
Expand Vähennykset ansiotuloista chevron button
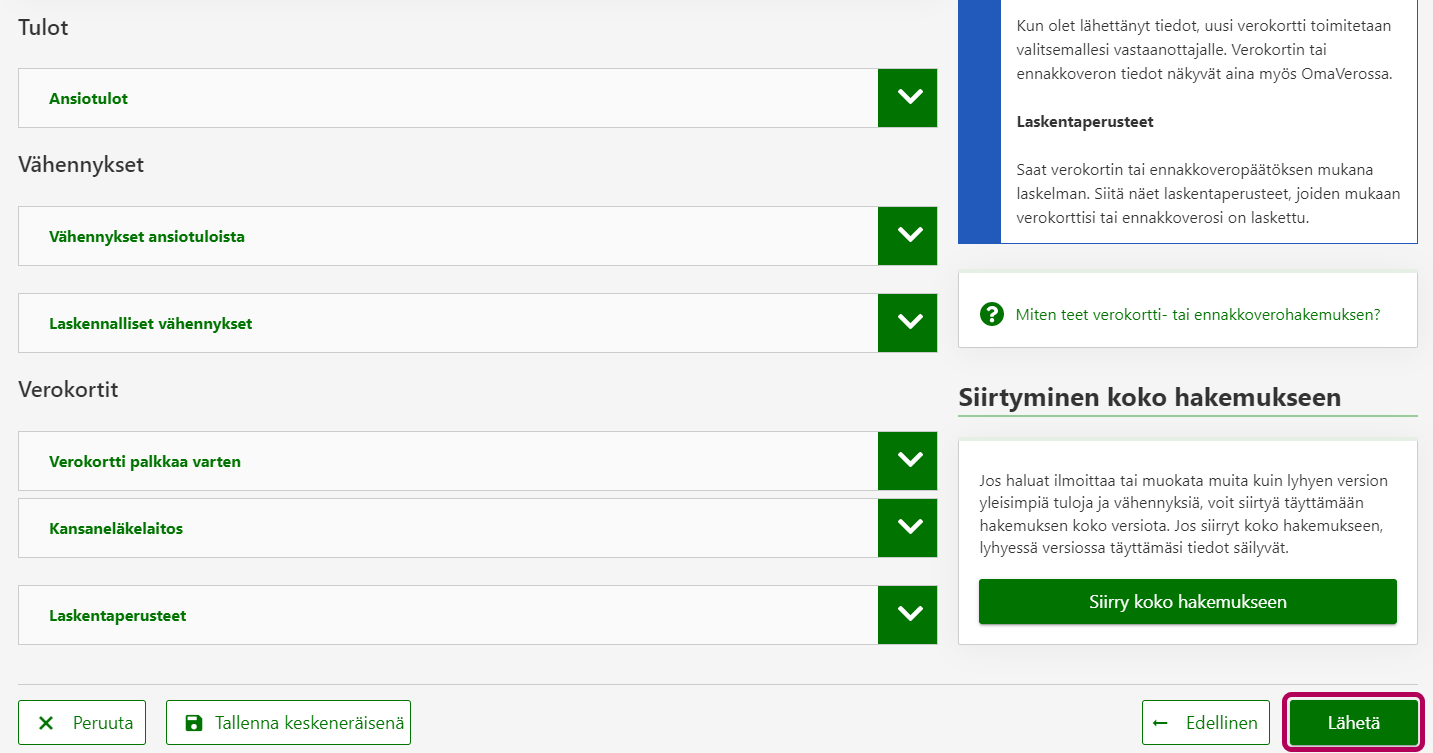(x=908, y=236)
